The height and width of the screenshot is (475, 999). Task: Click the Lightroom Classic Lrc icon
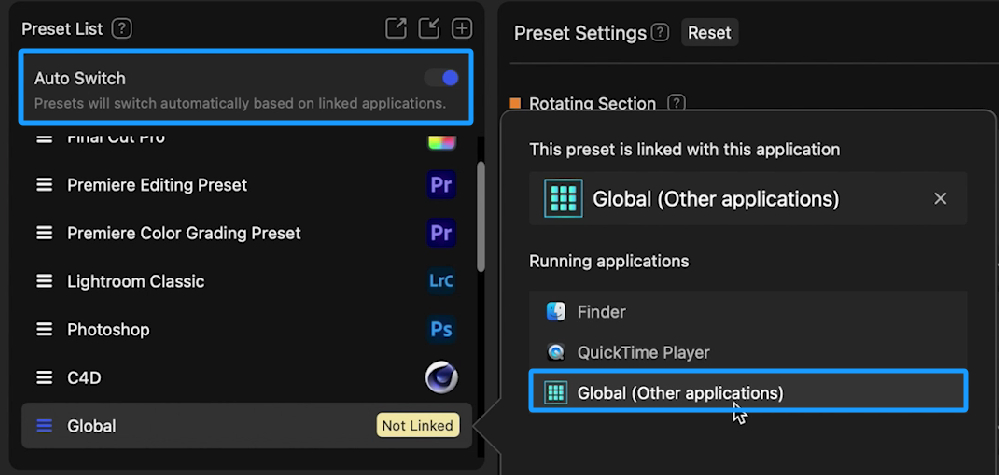[x=441, y=281]
